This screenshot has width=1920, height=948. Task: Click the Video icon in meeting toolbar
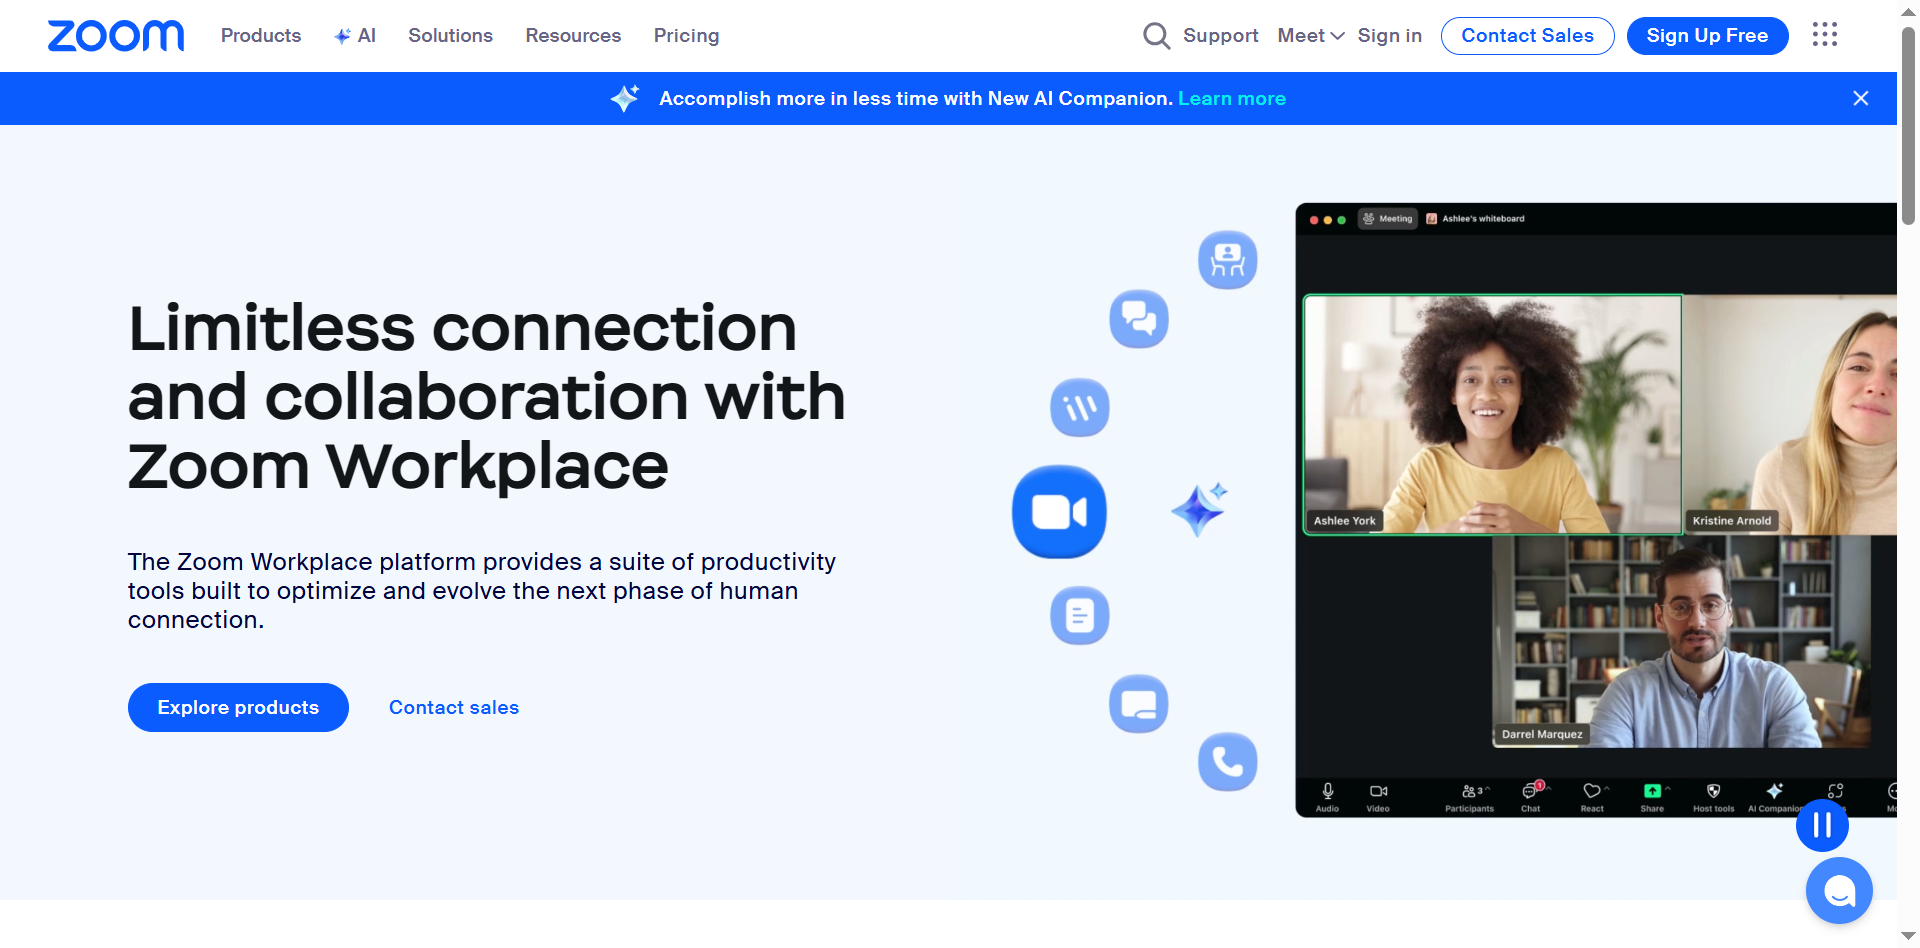(1378, 797)
